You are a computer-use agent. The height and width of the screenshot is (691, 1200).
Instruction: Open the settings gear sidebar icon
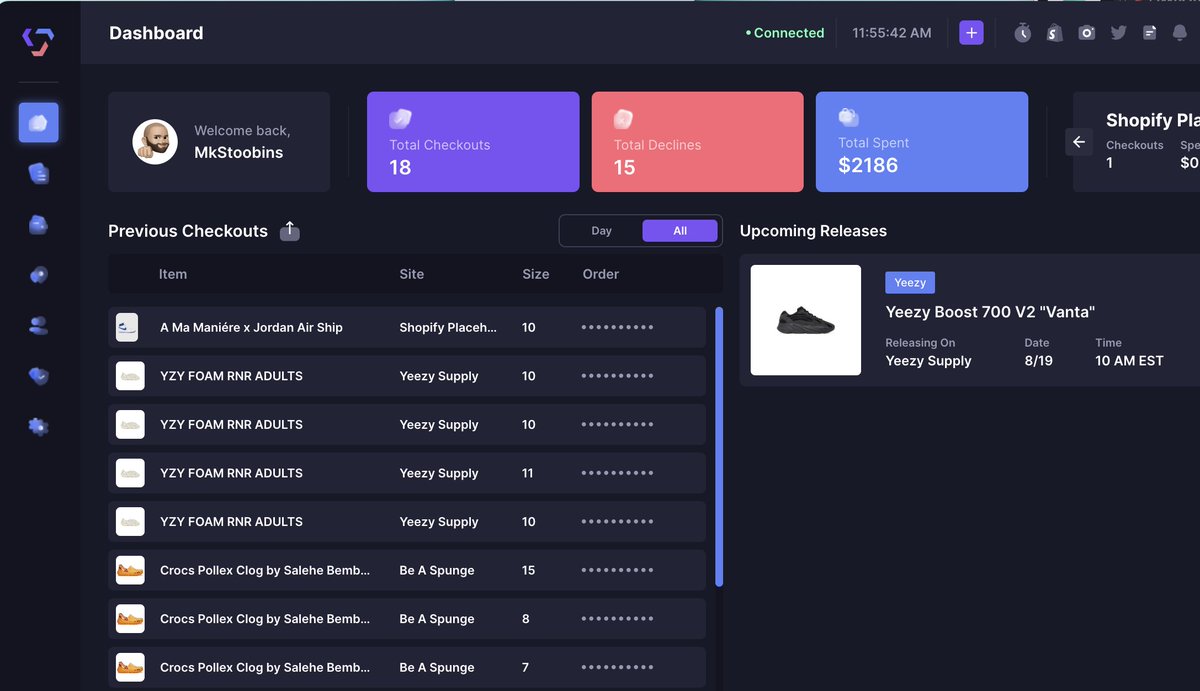click(38, 426)
